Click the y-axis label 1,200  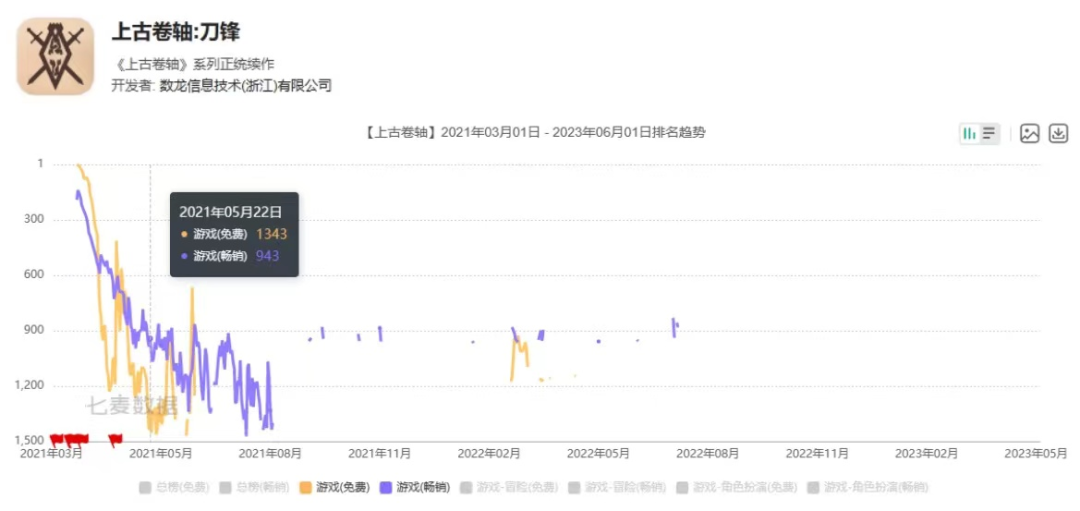pos(30,386)
